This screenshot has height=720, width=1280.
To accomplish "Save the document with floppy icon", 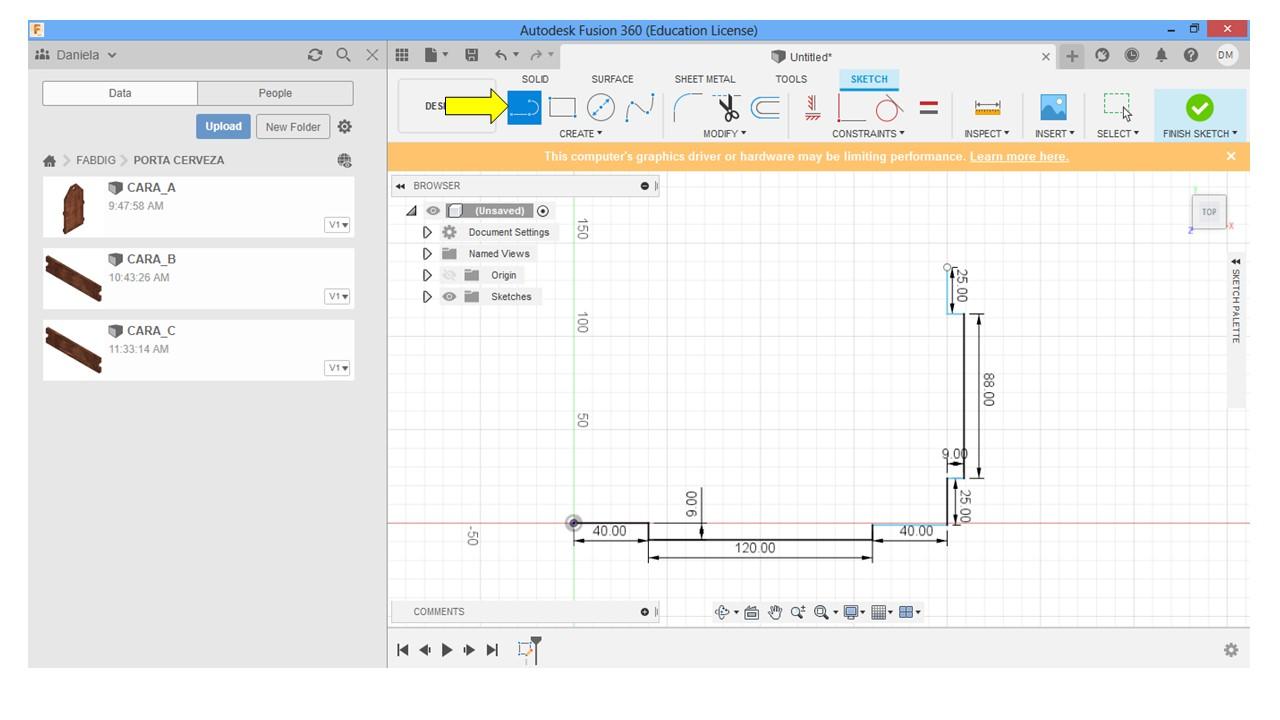I will [472, 56].
